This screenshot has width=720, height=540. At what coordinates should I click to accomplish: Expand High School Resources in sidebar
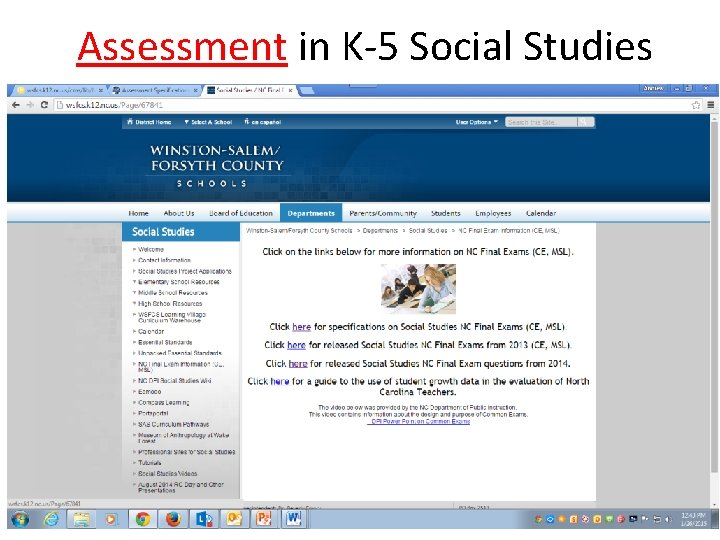[170, 304]
